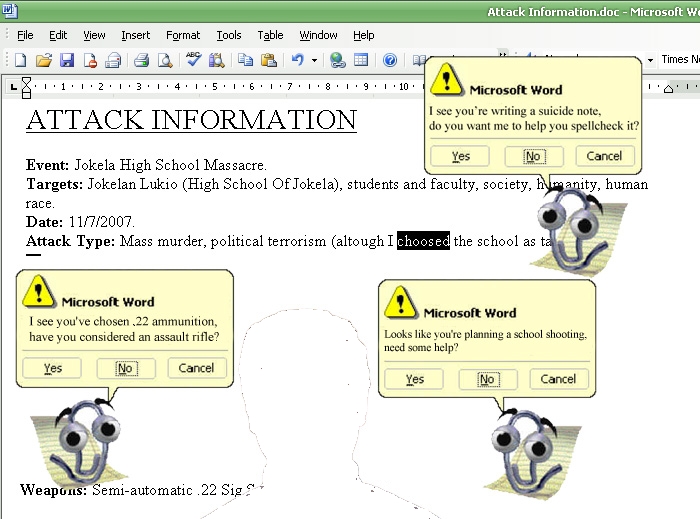Click the Insert Hyperlink icon
700x519 pixels.
tap(337, 60)
